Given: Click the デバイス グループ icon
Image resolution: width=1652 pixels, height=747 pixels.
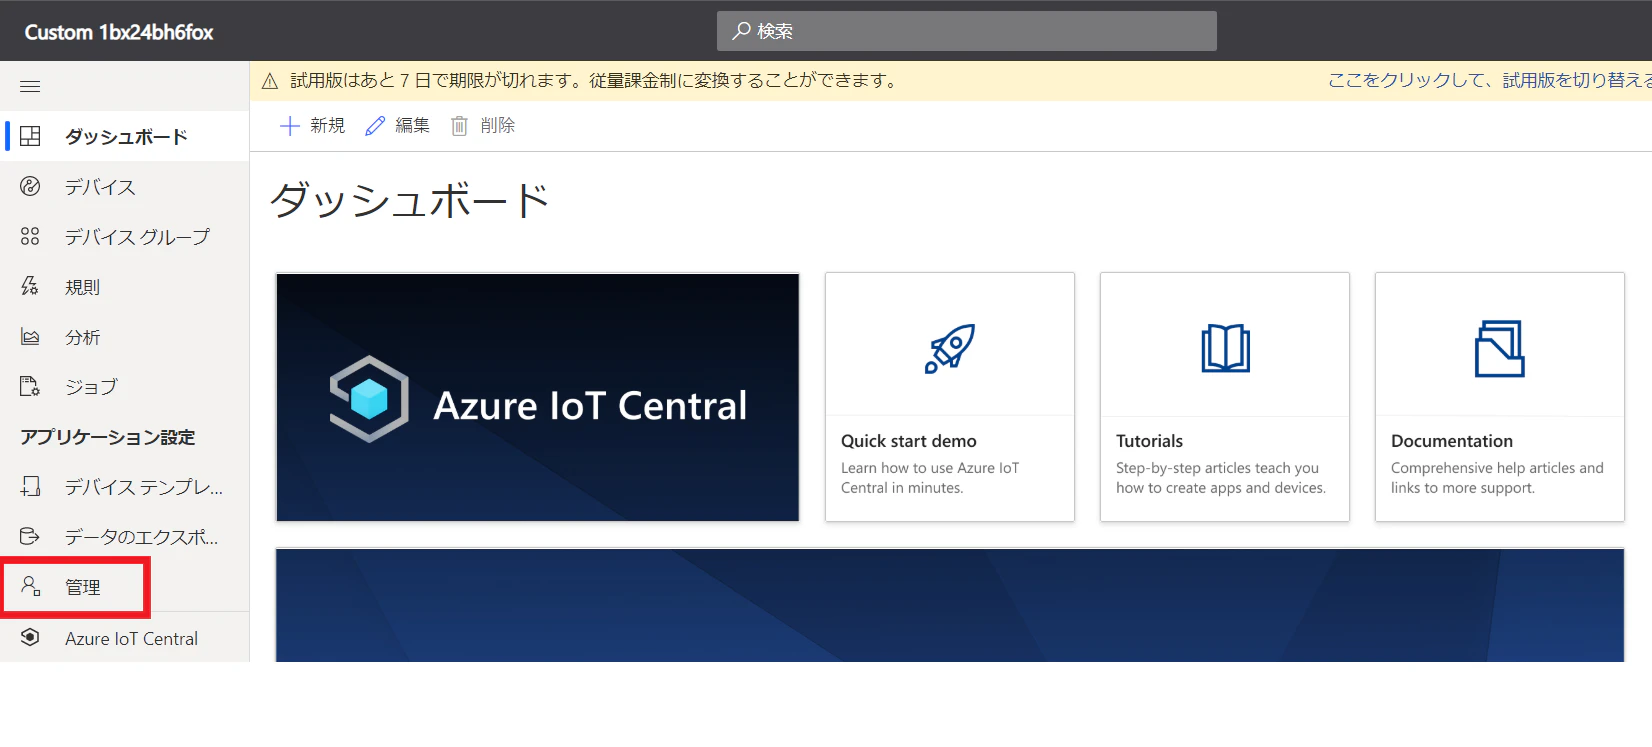Looking at the screenshot, I should coord(30,236).
